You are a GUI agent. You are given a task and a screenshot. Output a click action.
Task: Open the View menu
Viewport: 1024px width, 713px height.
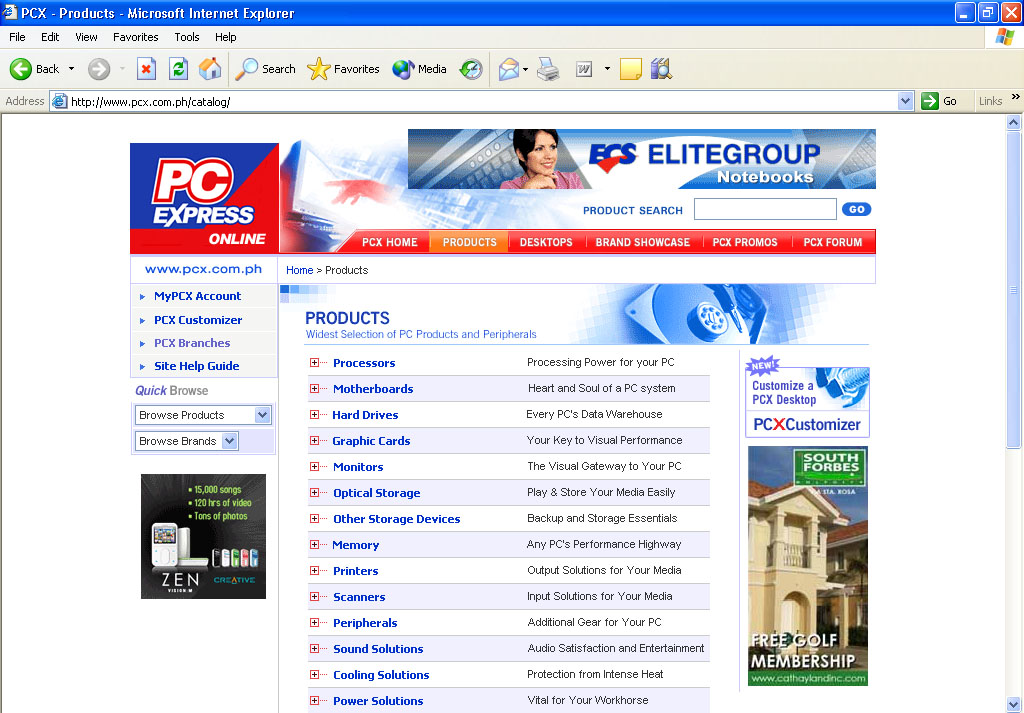point(86,37)
